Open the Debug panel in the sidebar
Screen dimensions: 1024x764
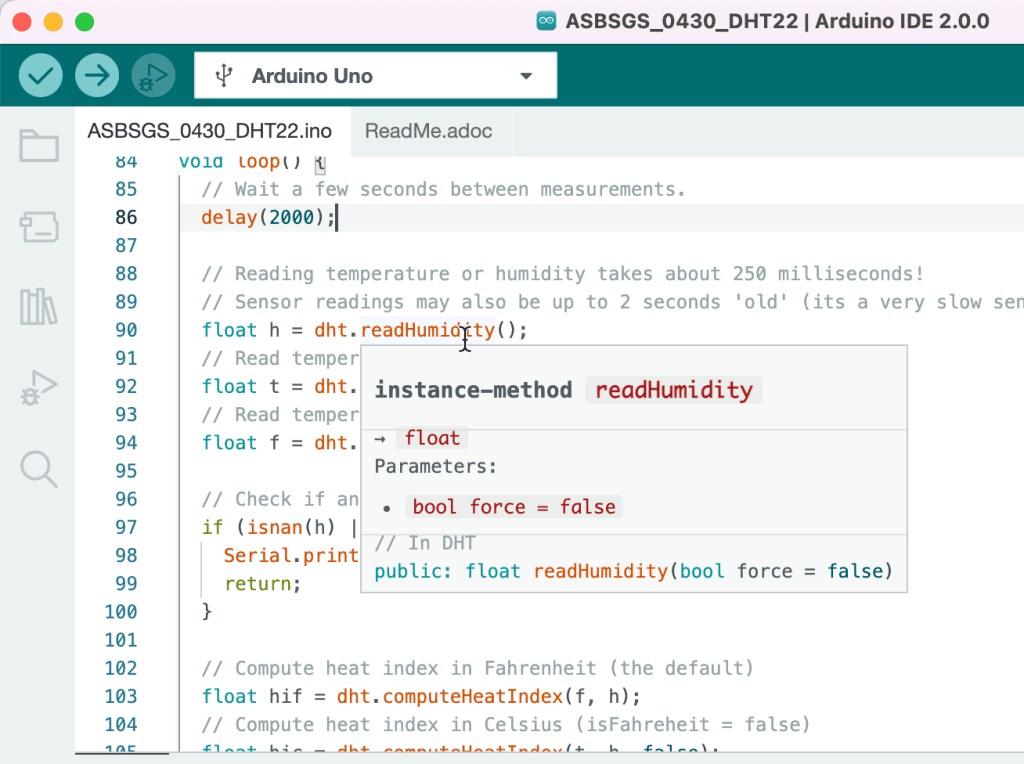39,388
